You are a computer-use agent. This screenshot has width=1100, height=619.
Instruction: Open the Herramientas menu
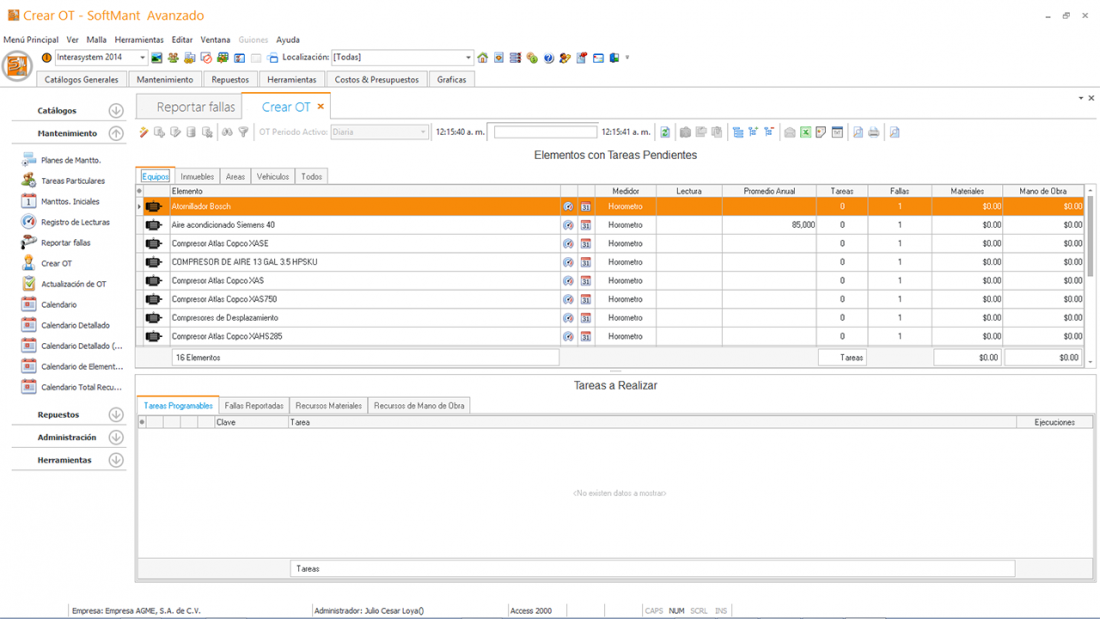pyautogui.click(x=139, y=40)
